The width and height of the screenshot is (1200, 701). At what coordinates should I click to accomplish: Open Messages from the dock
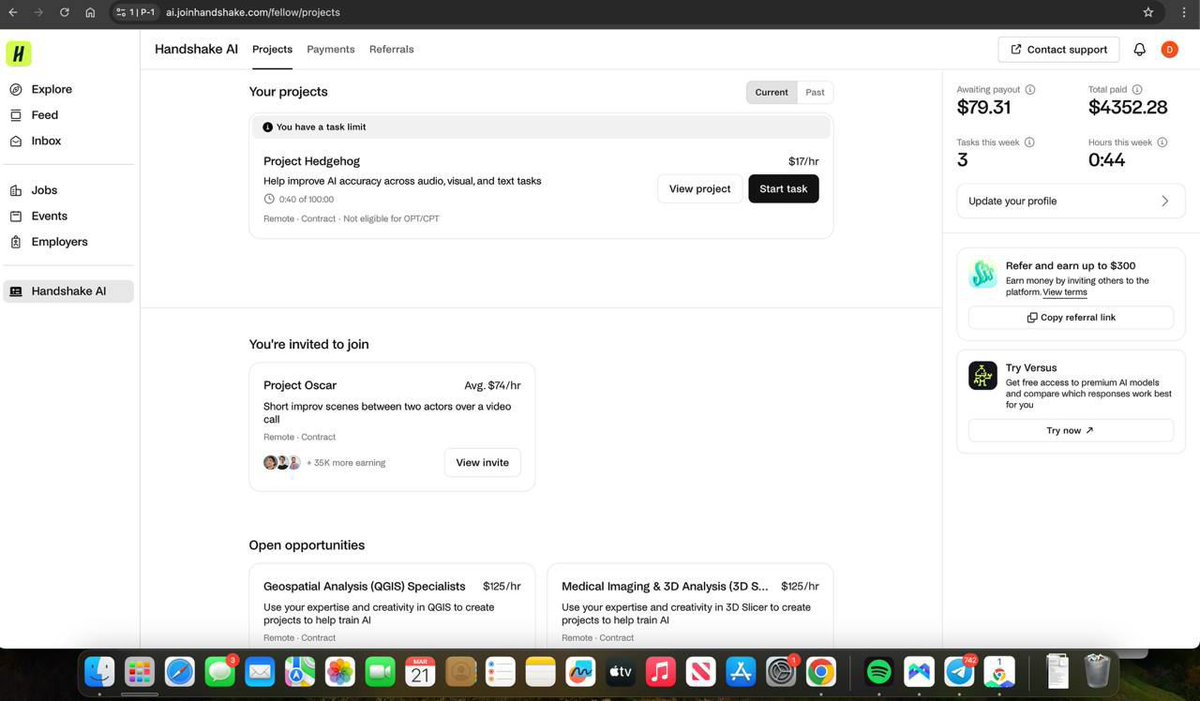tap(219, 671)
